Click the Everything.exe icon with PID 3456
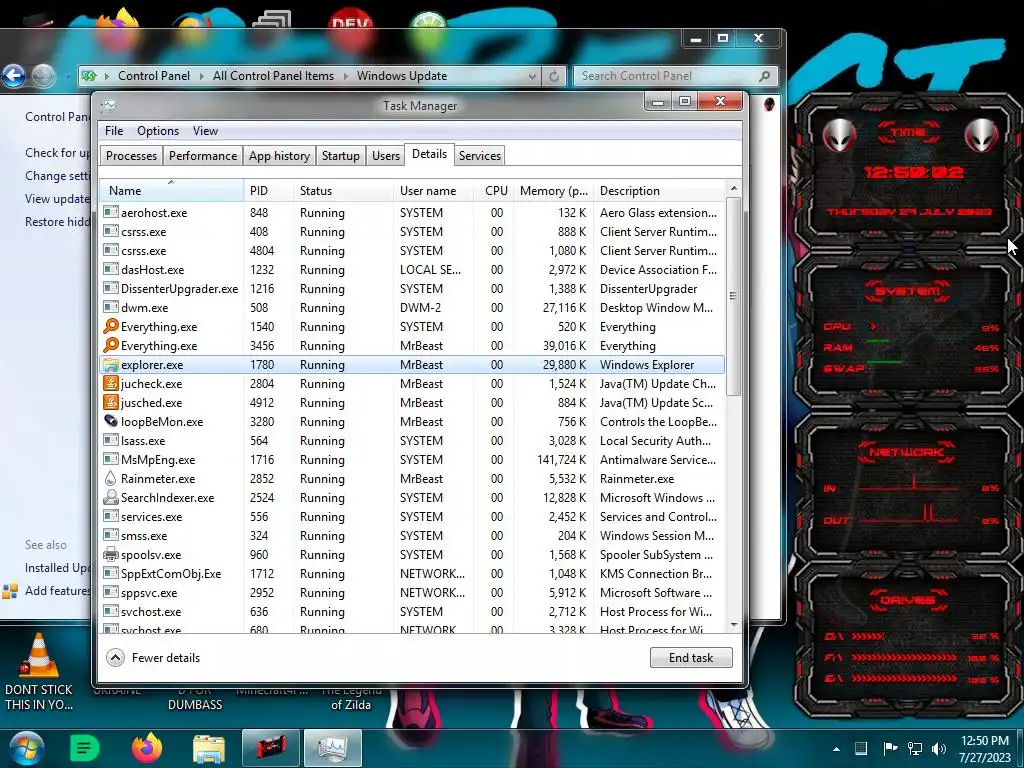1024x768 pixels. [x=110, y=345]
